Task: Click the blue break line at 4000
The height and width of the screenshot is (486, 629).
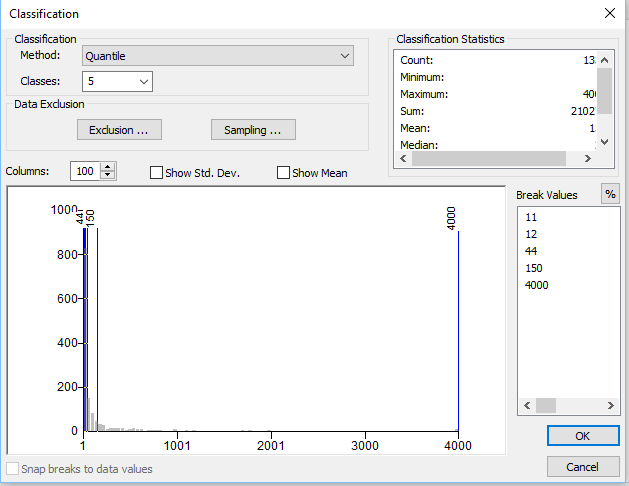Action: [458, 330]
